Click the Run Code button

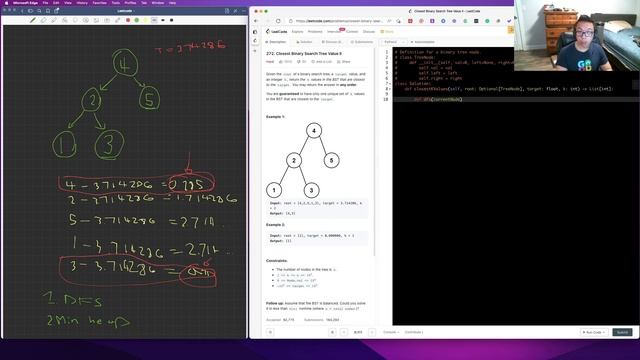point(594,332)
